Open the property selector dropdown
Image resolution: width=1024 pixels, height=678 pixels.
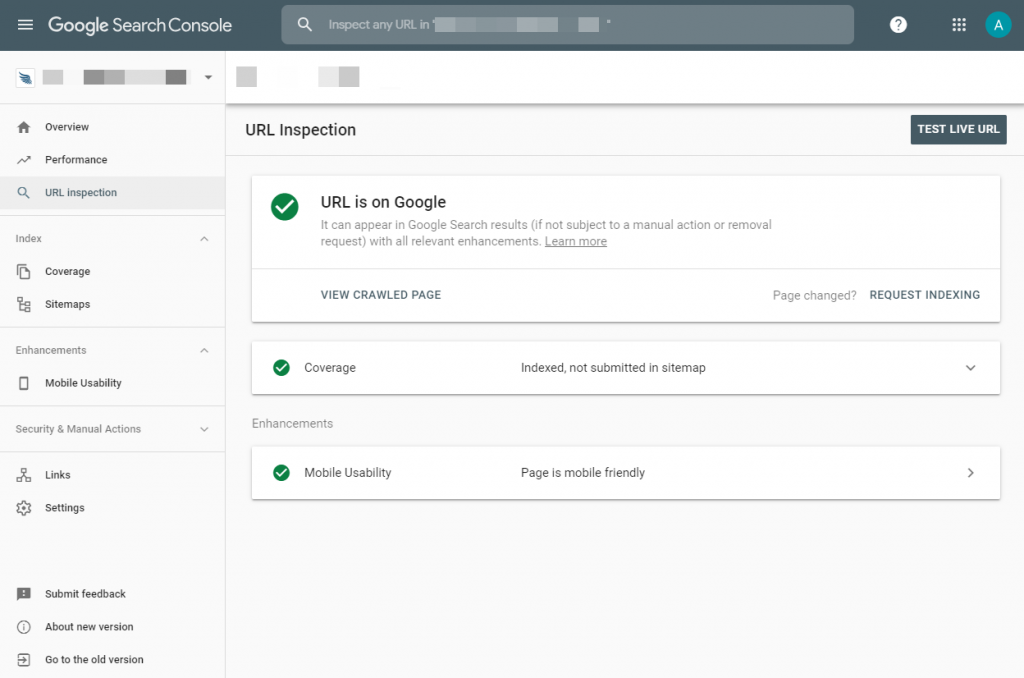coord(208,76)
